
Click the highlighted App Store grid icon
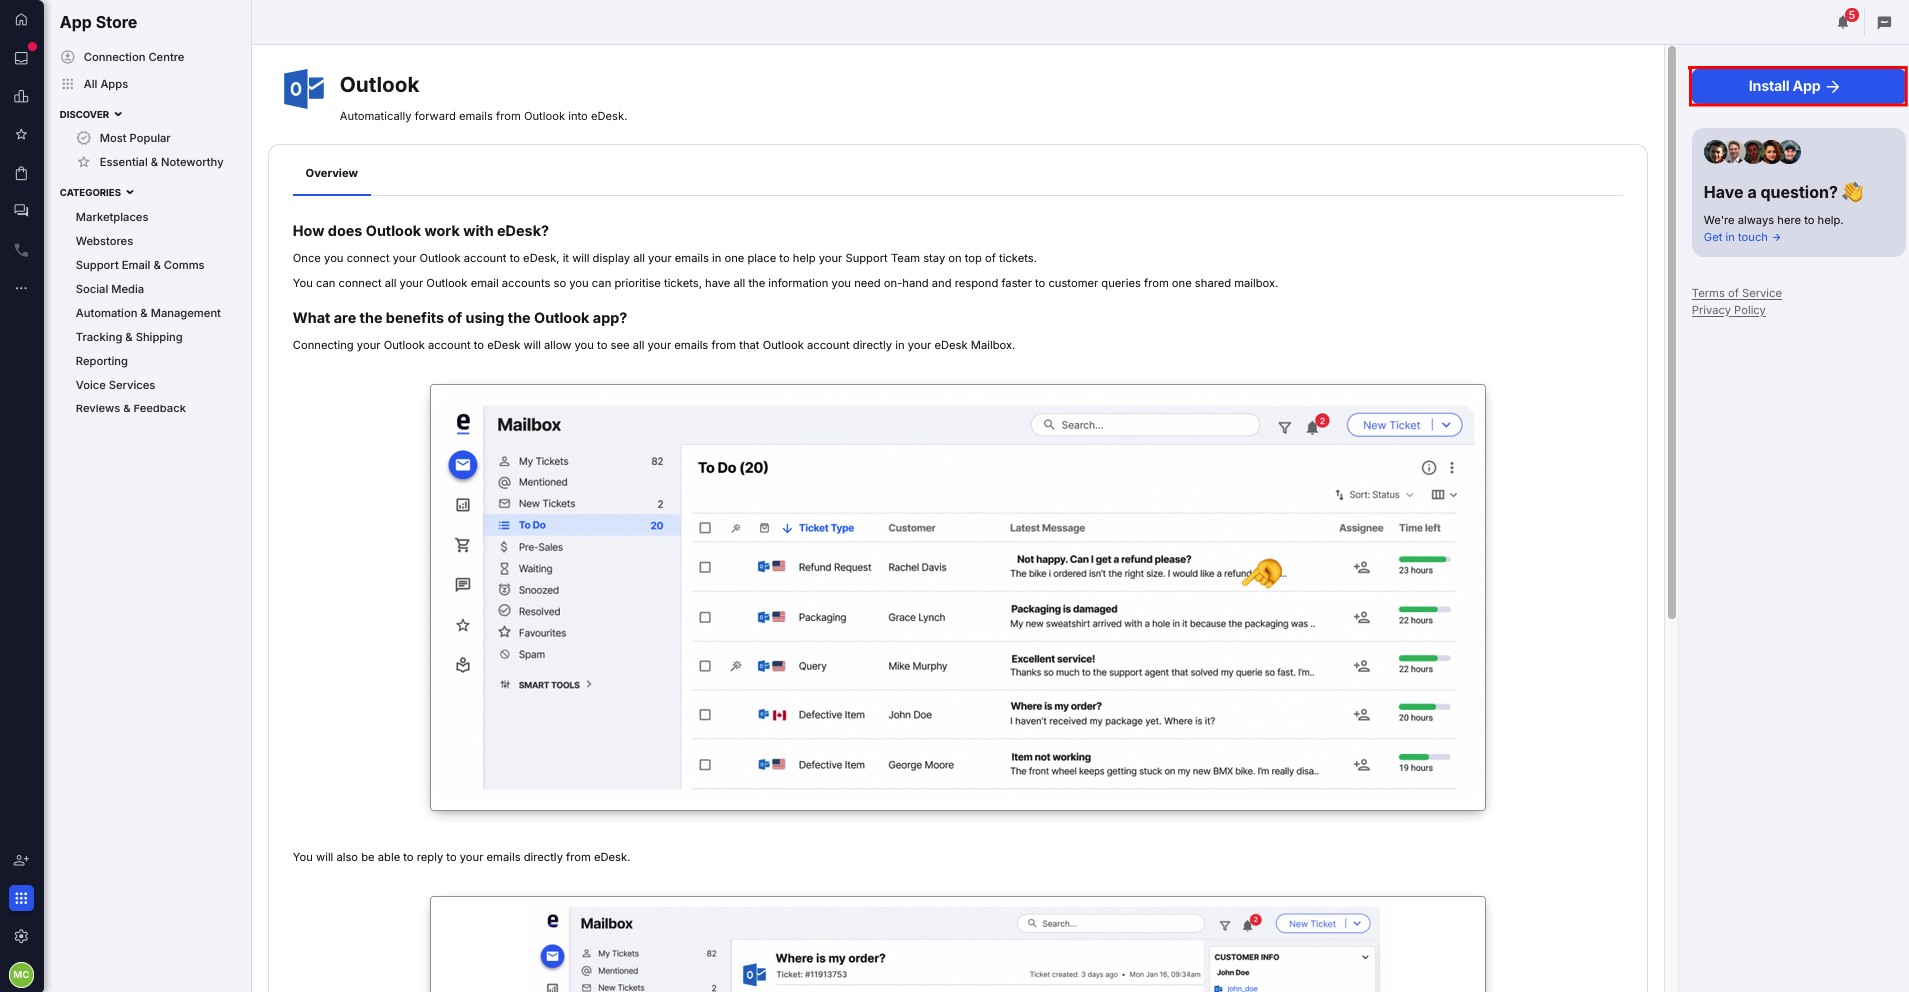21,898
